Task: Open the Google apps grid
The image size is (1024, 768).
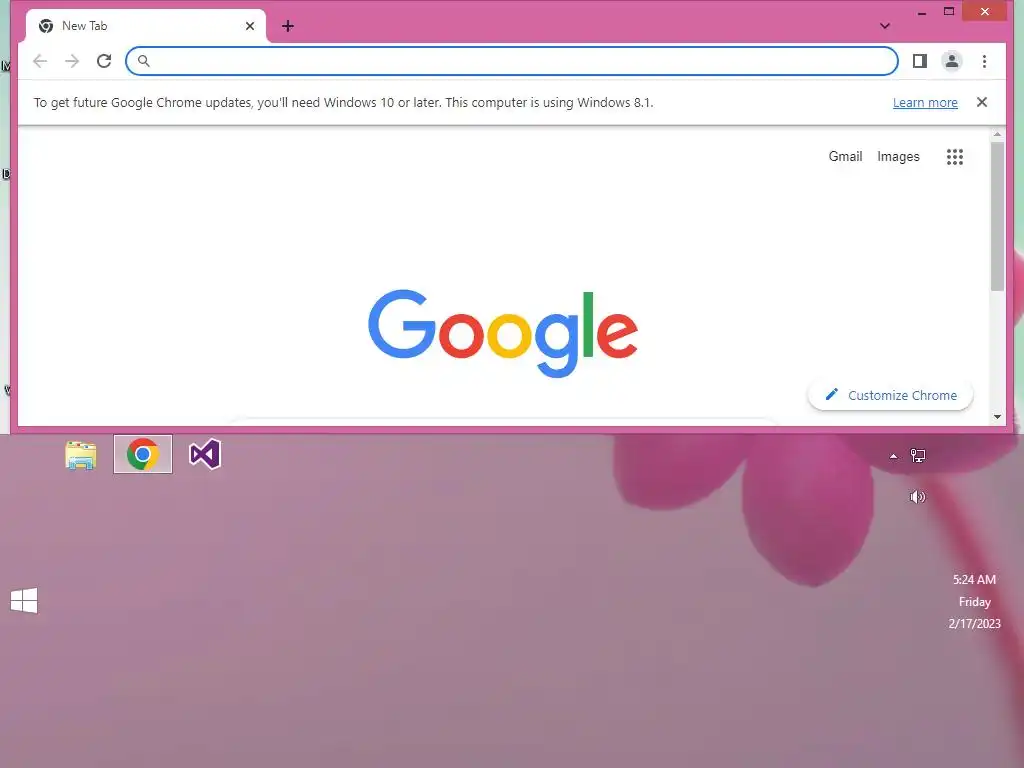Action: (955, 157)
